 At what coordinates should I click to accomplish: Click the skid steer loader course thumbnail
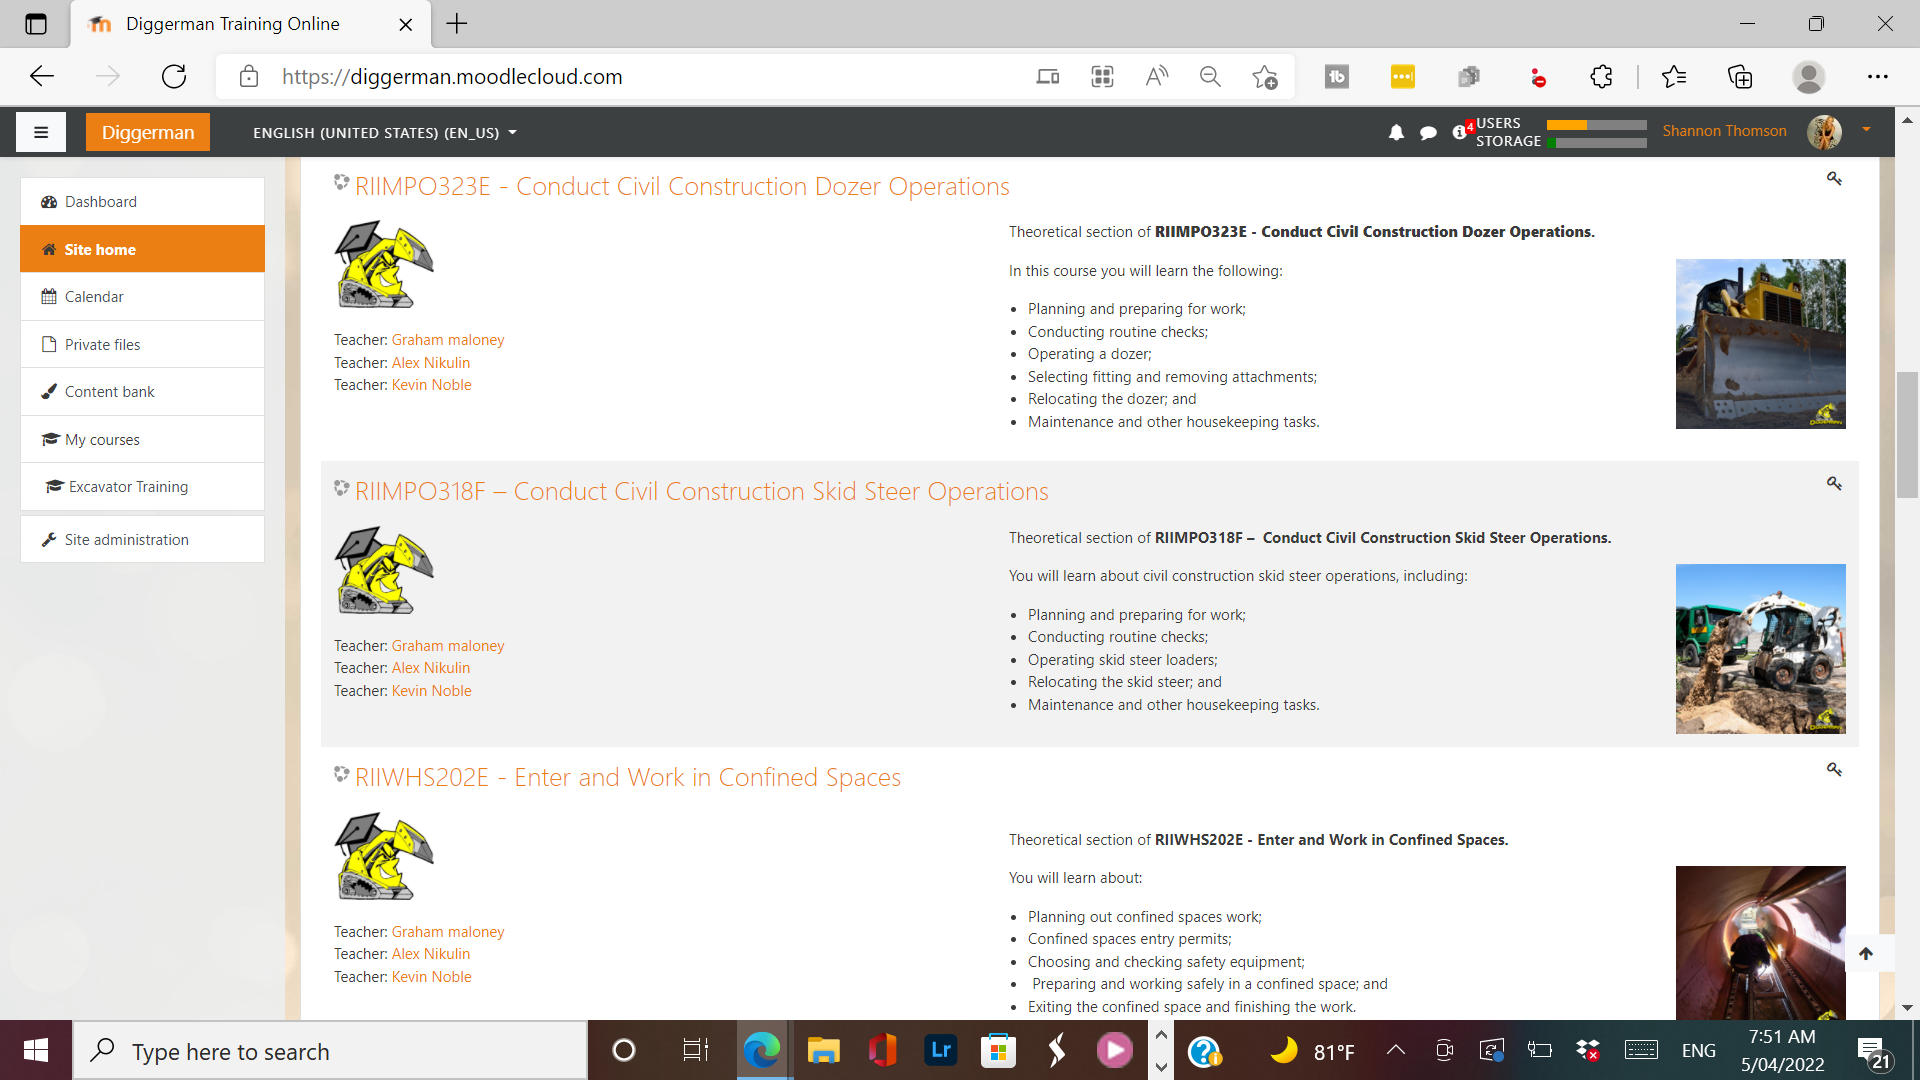(1760, 648)
